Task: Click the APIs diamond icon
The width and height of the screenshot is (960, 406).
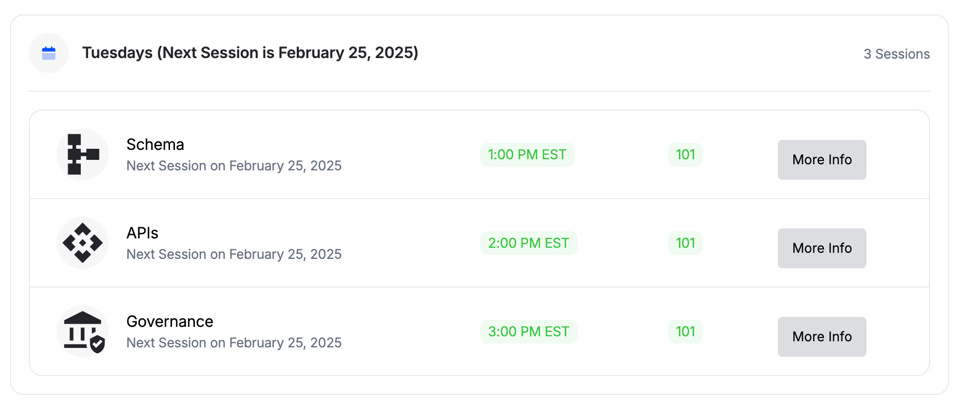Action: tap(83, 243)
